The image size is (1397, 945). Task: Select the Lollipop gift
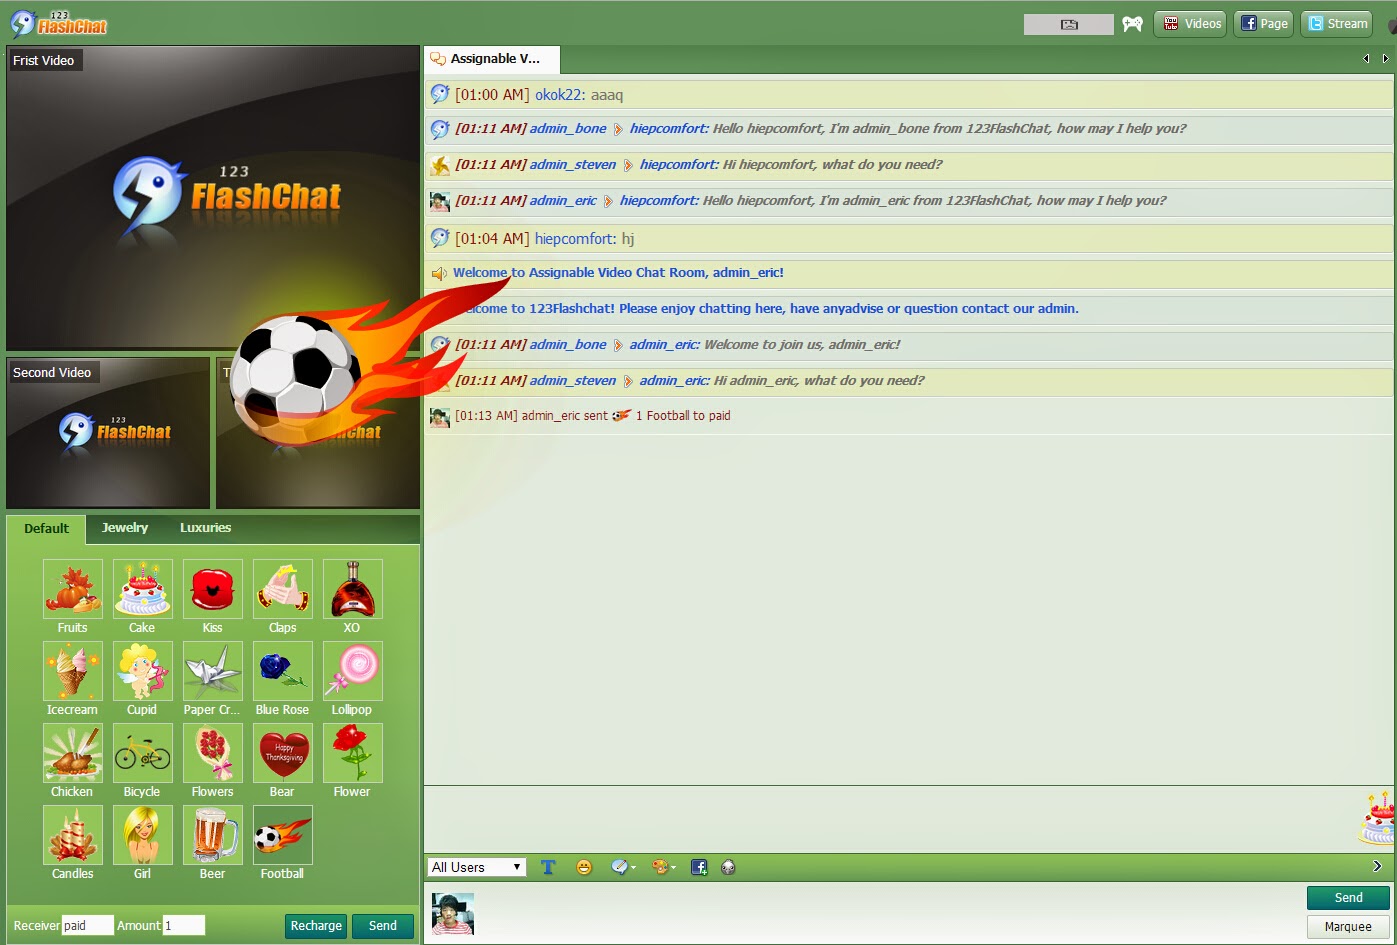[x=352, y=671]
